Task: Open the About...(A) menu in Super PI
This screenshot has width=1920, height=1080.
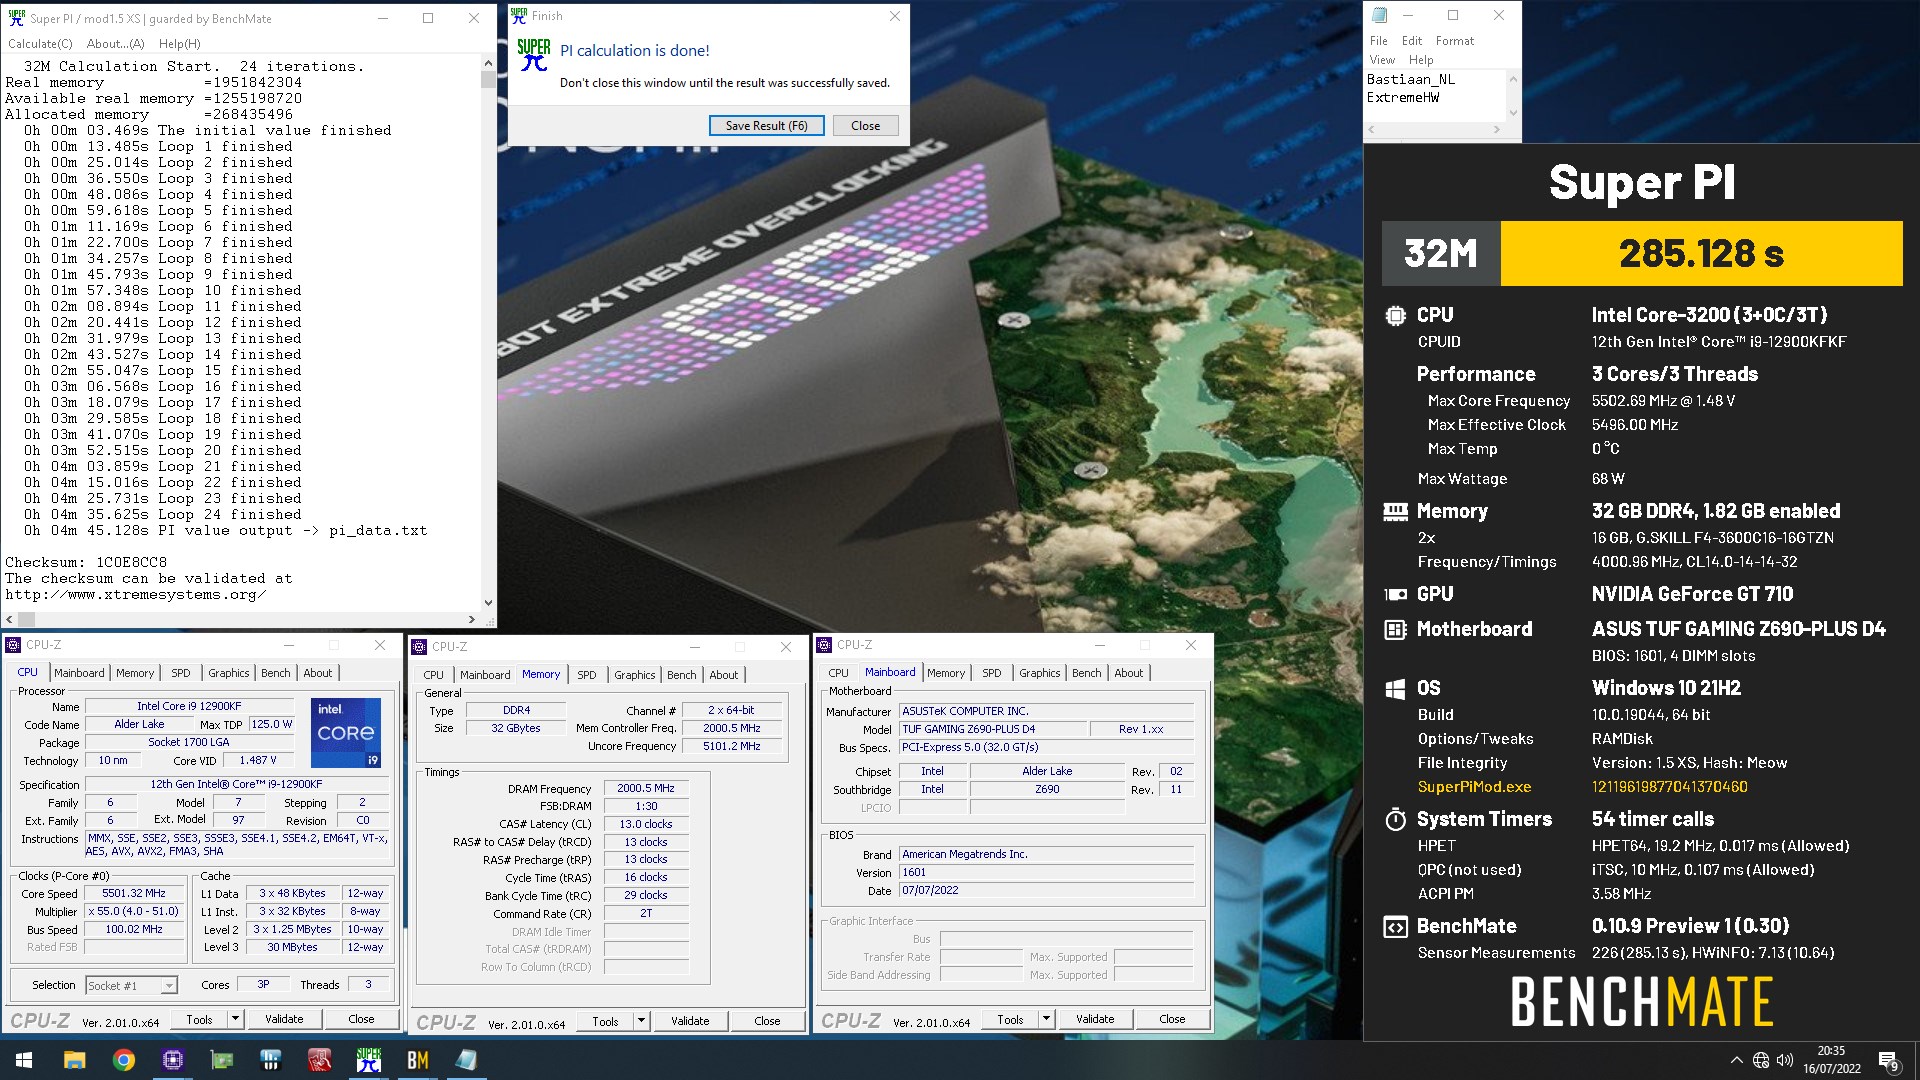Action: point(115,44)
